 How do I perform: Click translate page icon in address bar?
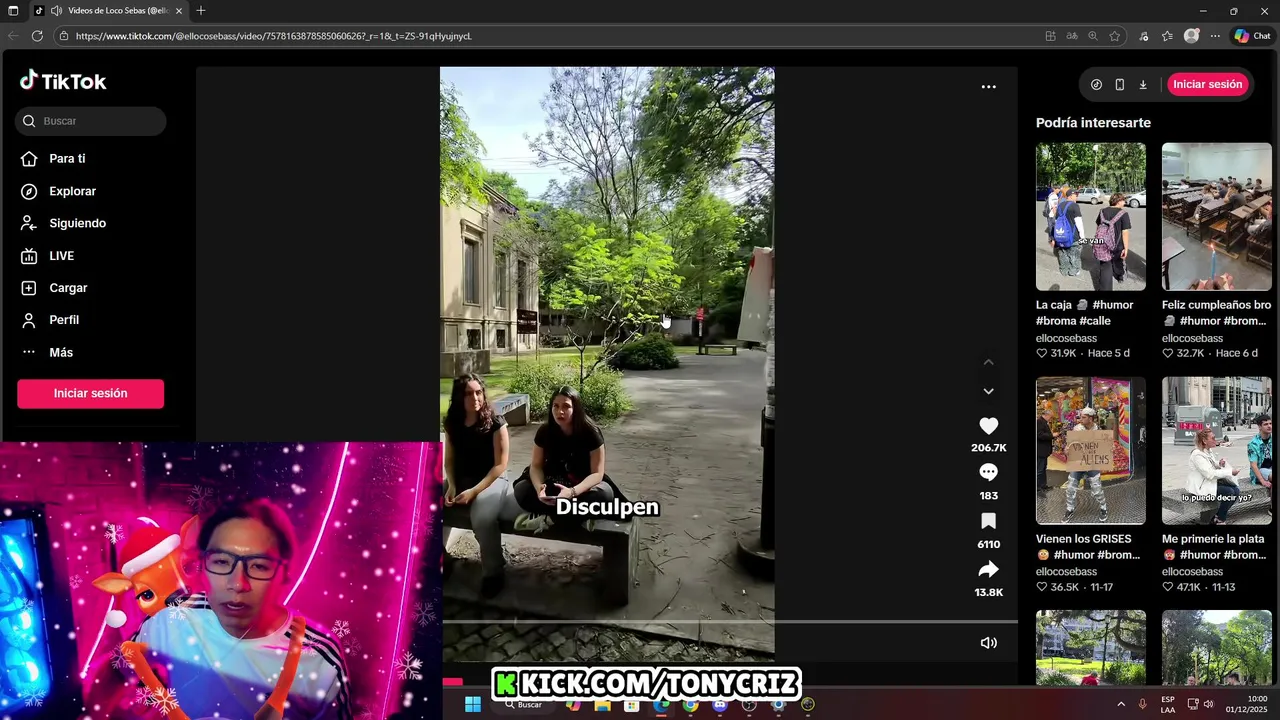[1072, 36]
